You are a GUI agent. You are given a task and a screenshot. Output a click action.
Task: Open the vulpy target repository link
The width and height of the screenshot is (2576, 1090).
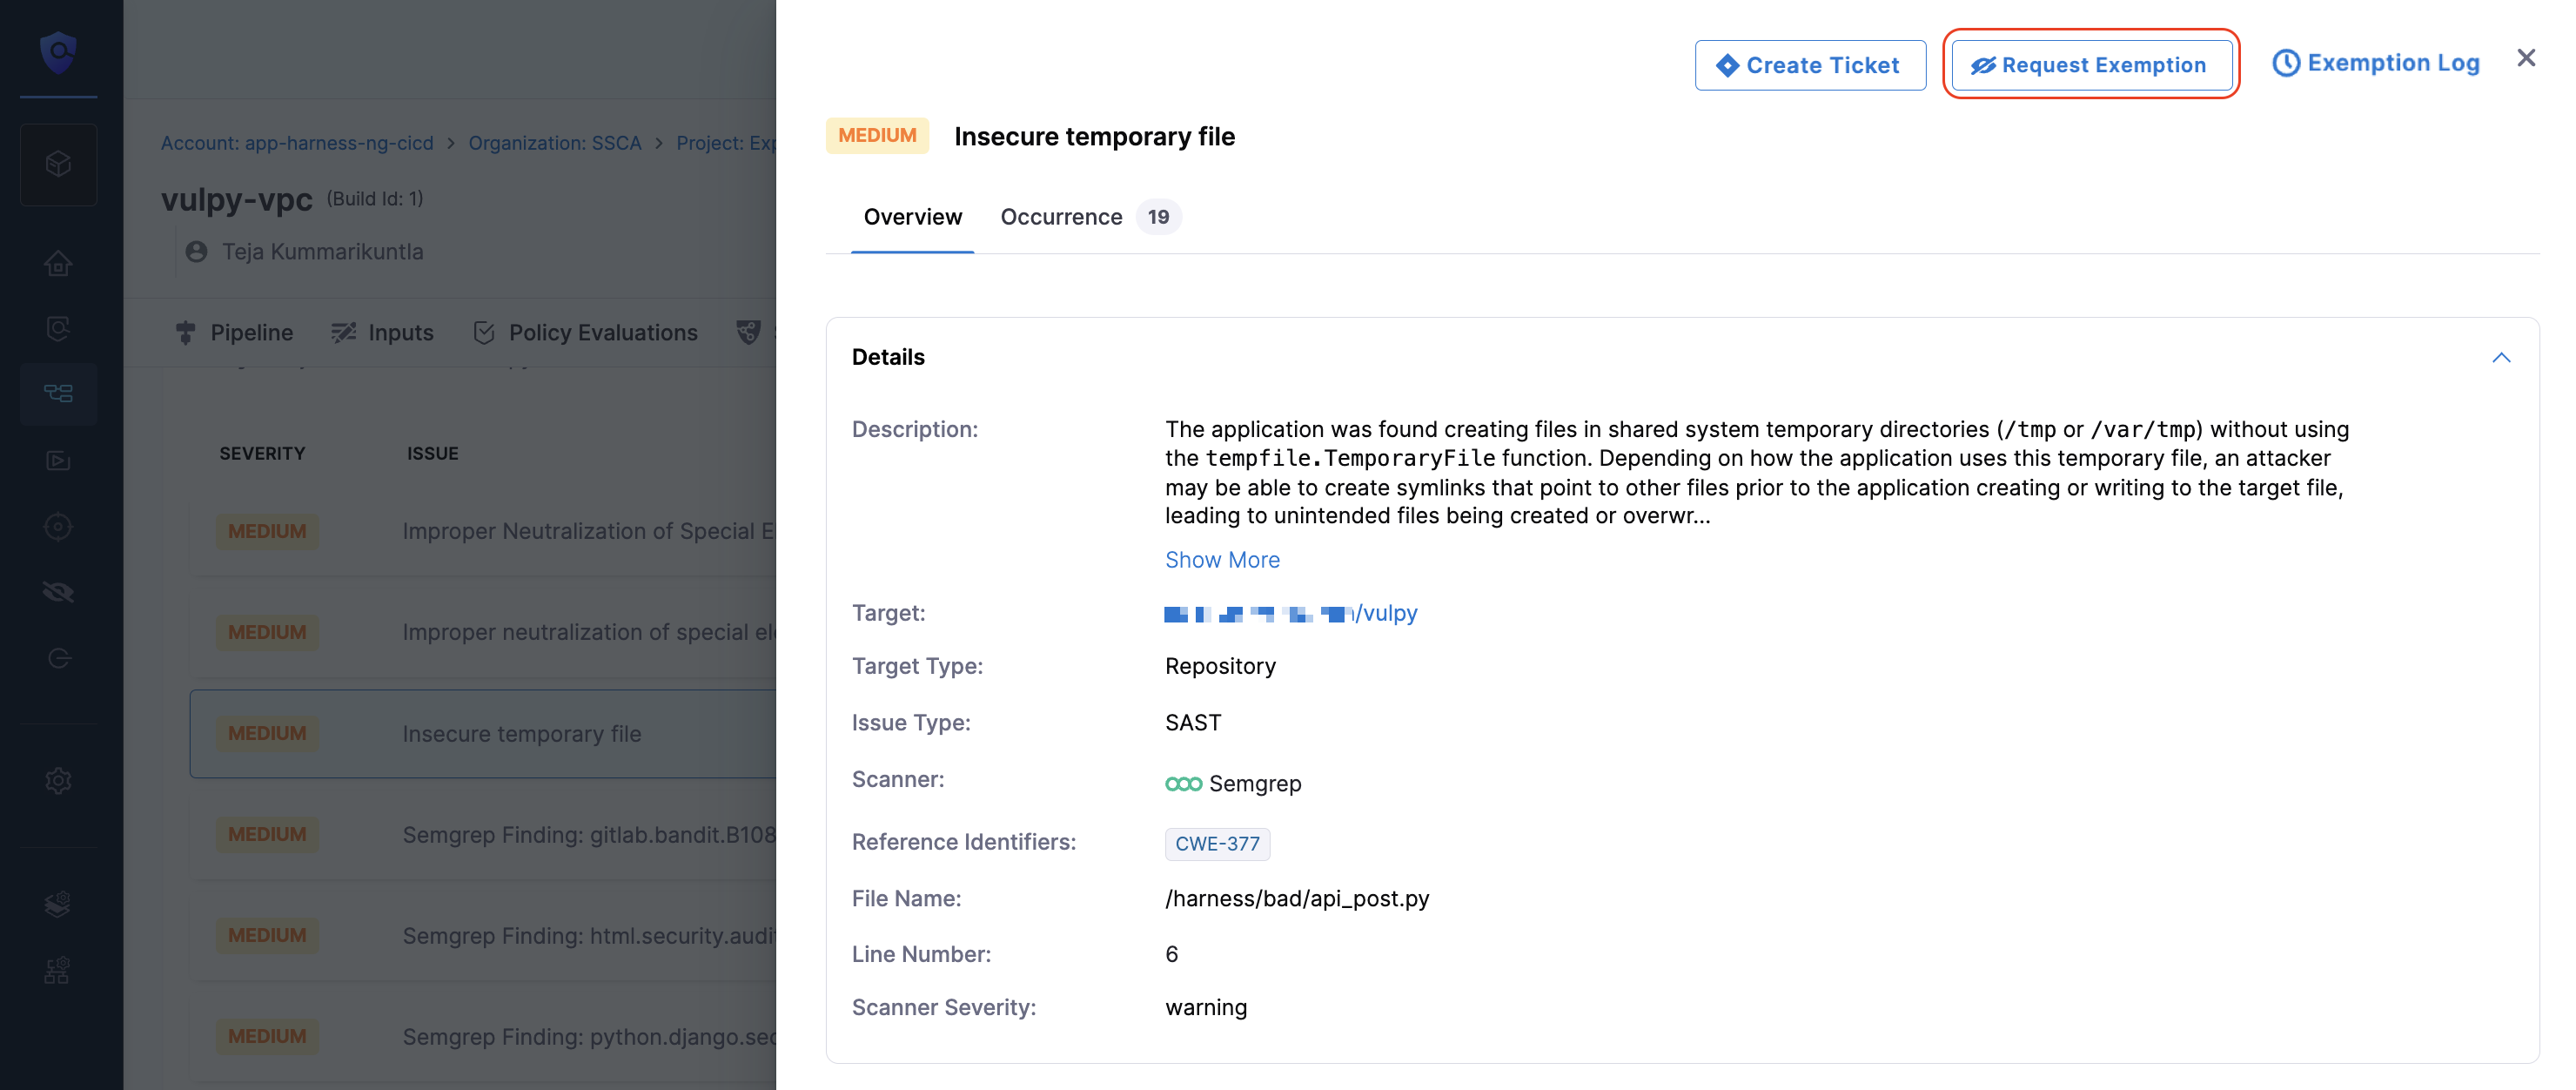[x=1291, y=614]
